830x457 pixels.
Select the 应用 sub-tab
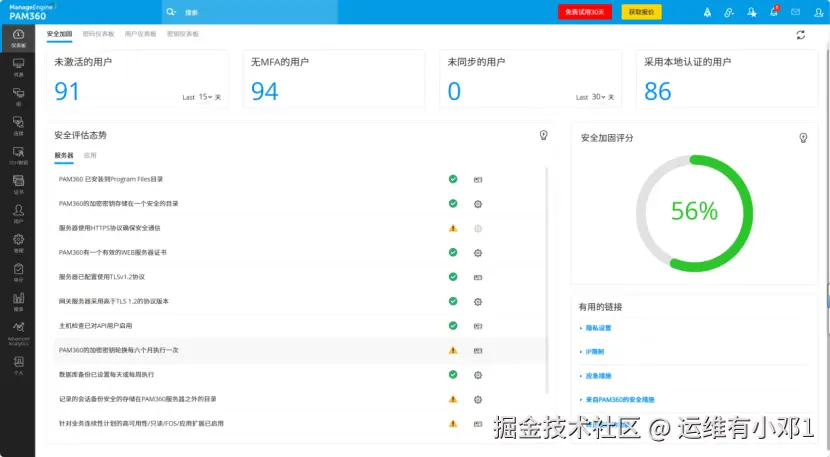tap(90, 155)
